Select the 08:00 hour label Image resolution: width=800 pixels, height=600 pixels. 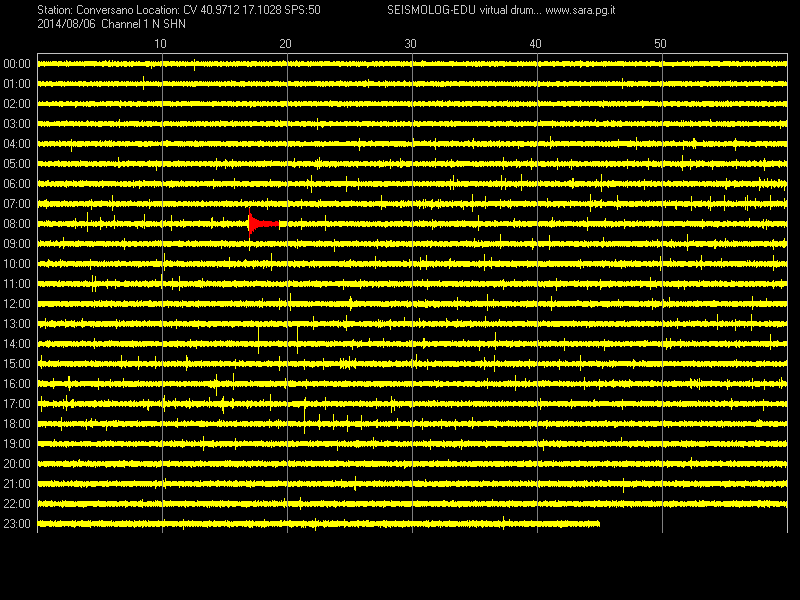17,224
